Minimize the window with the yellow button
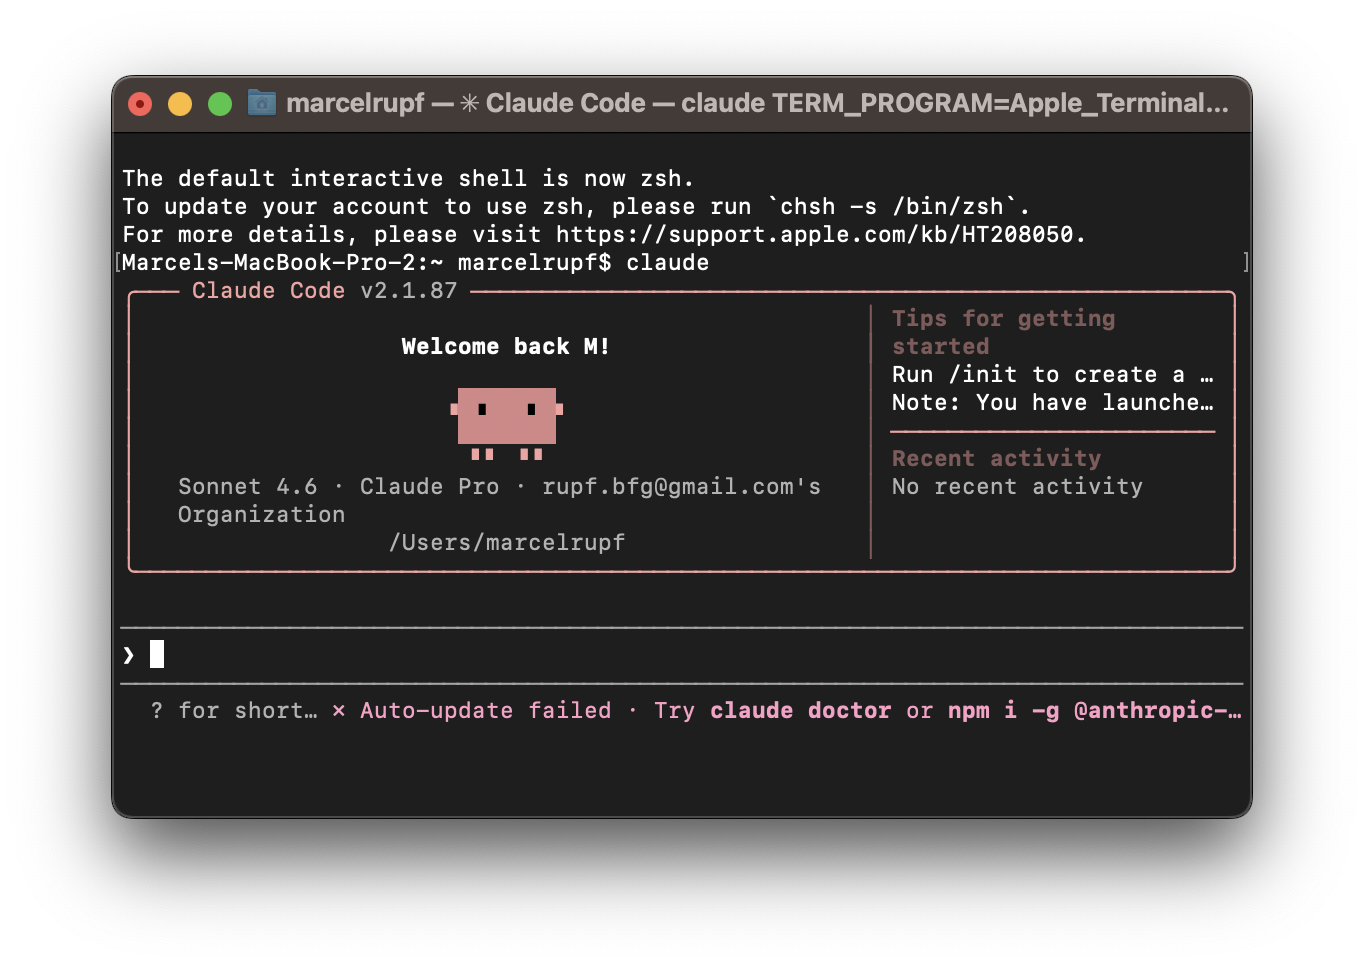 coord(180,104)
